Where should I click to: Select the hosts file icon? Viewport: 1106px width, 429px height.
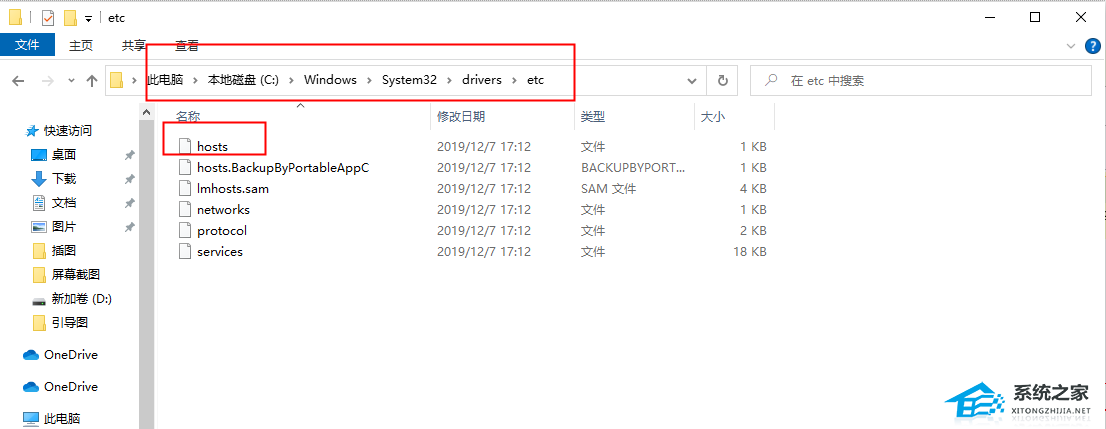pyautogui.click(x=185, y=146)
